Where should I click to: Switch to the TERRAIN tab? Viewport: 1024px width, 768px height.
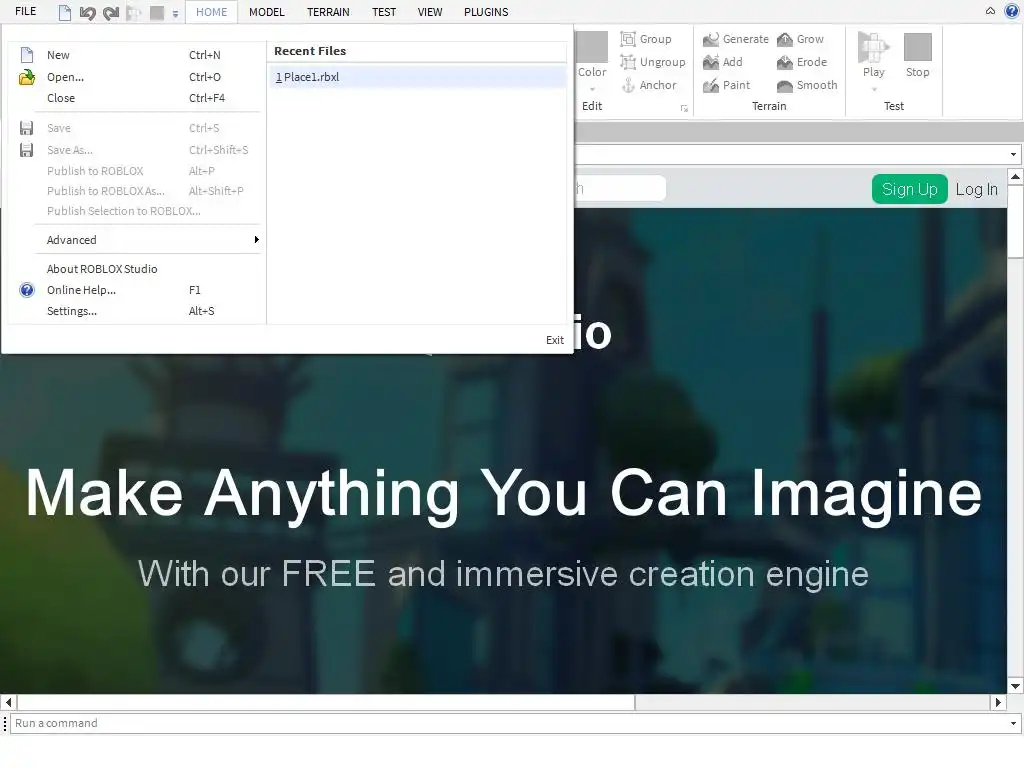tap(328, 12)
